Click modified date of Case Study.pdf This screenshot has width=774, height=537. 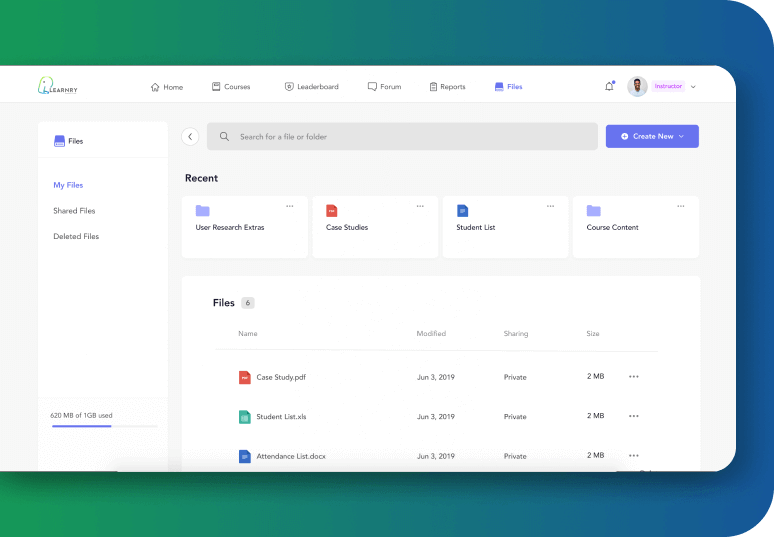(x=436, y=377)
